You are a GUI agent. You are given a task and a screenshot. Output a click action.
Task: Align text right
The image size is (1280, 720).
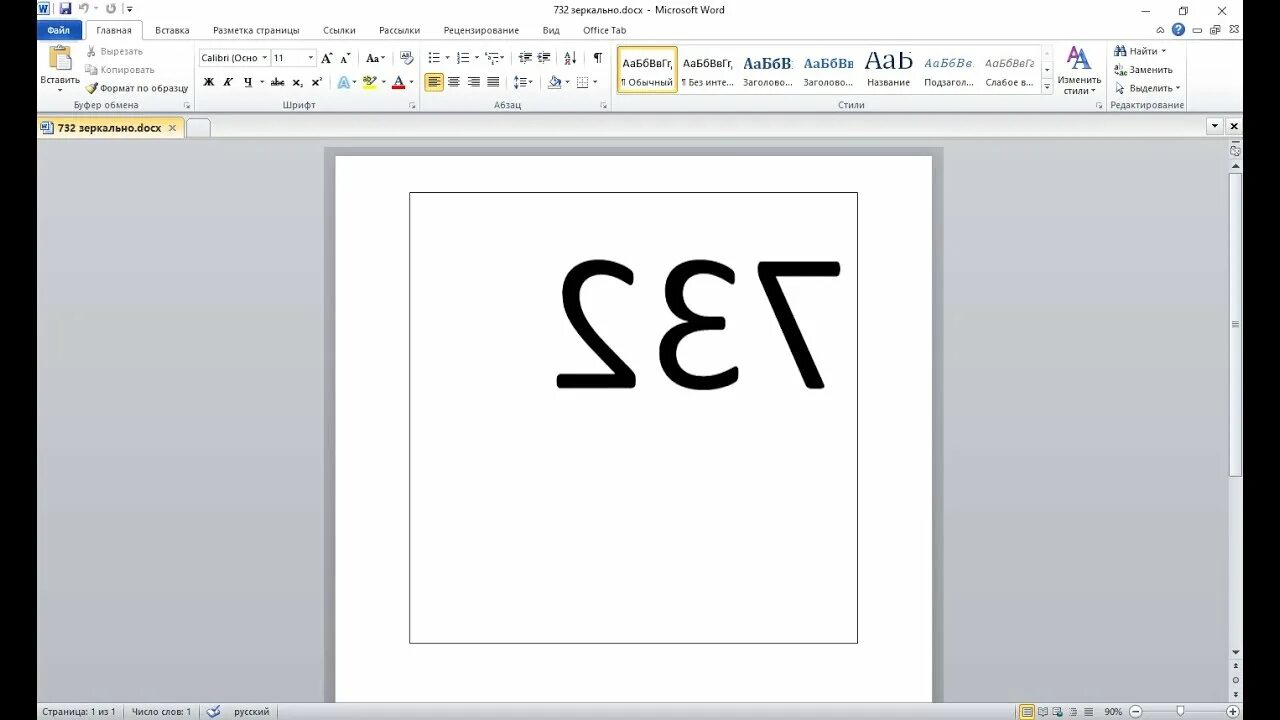click(x=473, y=82)
